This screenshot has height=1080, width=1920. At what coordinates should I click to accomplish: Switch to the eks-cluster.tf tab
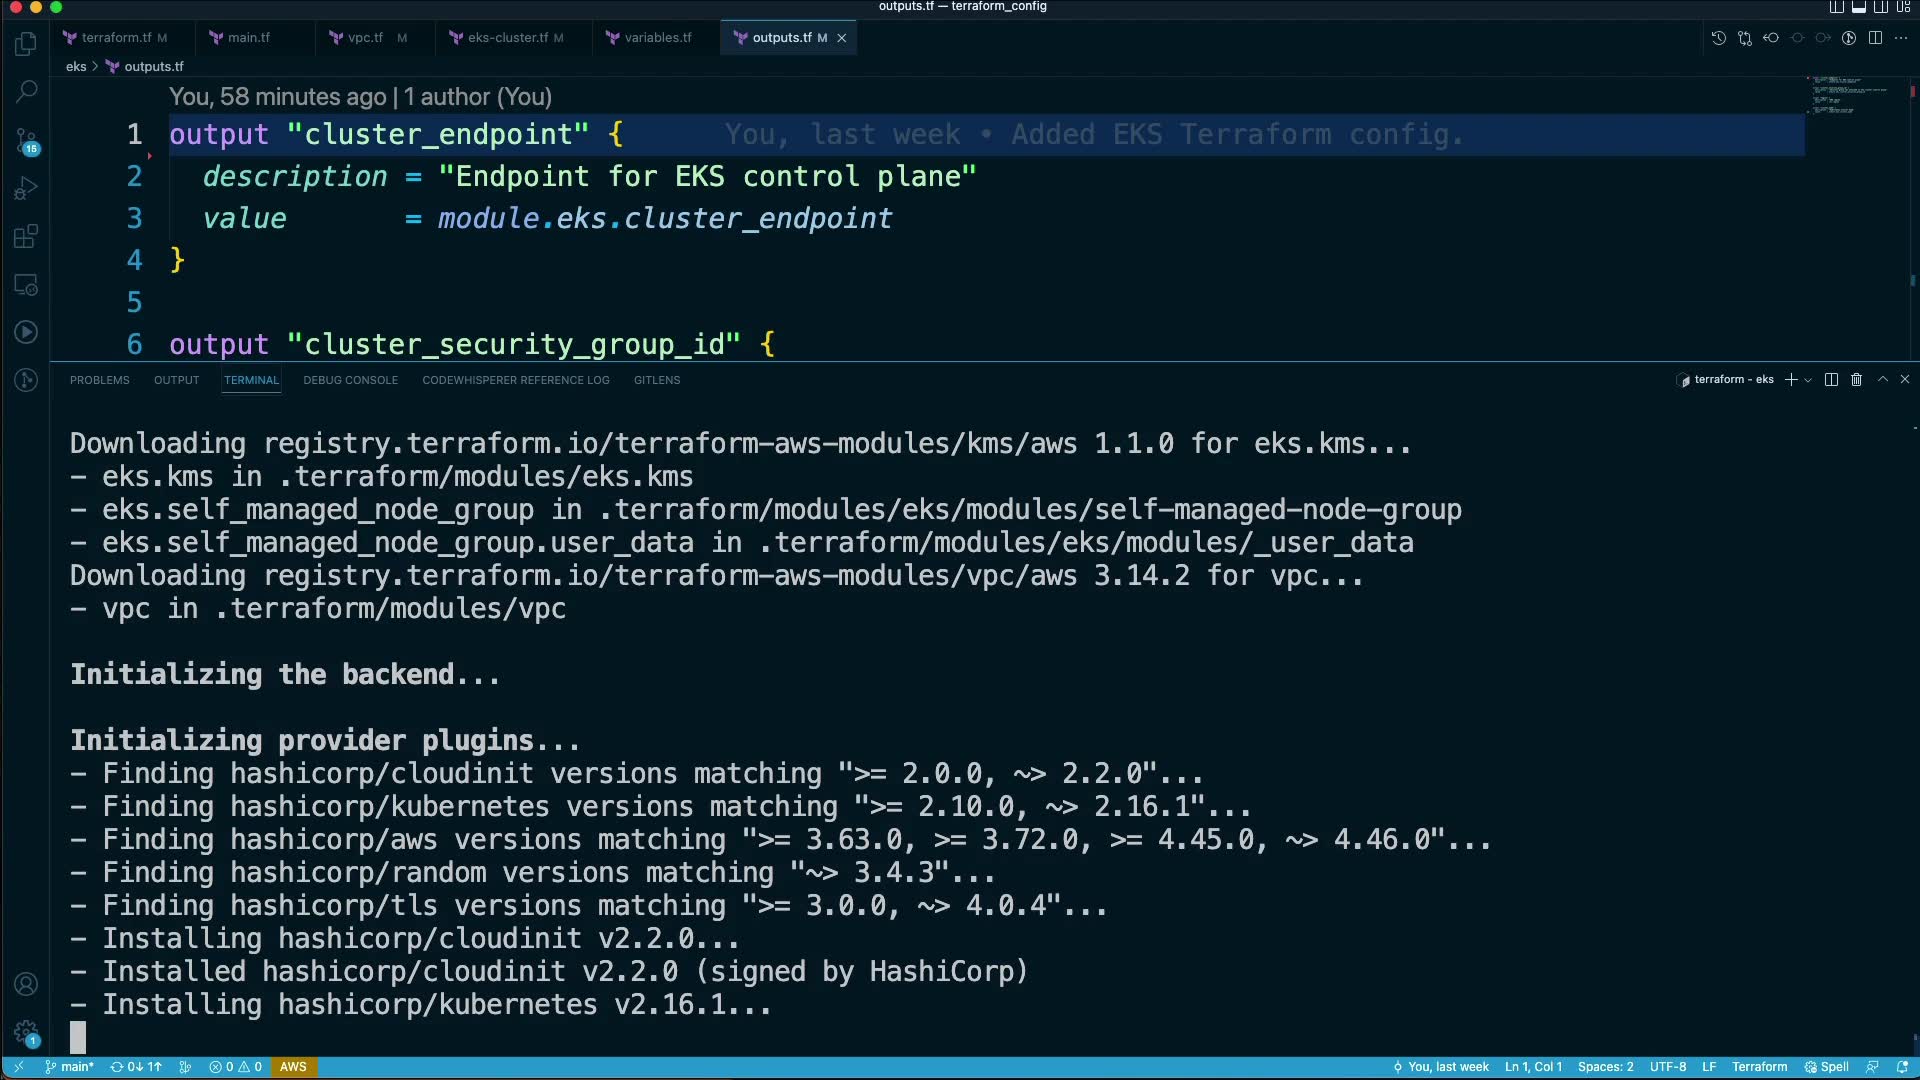[x=507, y=38]
